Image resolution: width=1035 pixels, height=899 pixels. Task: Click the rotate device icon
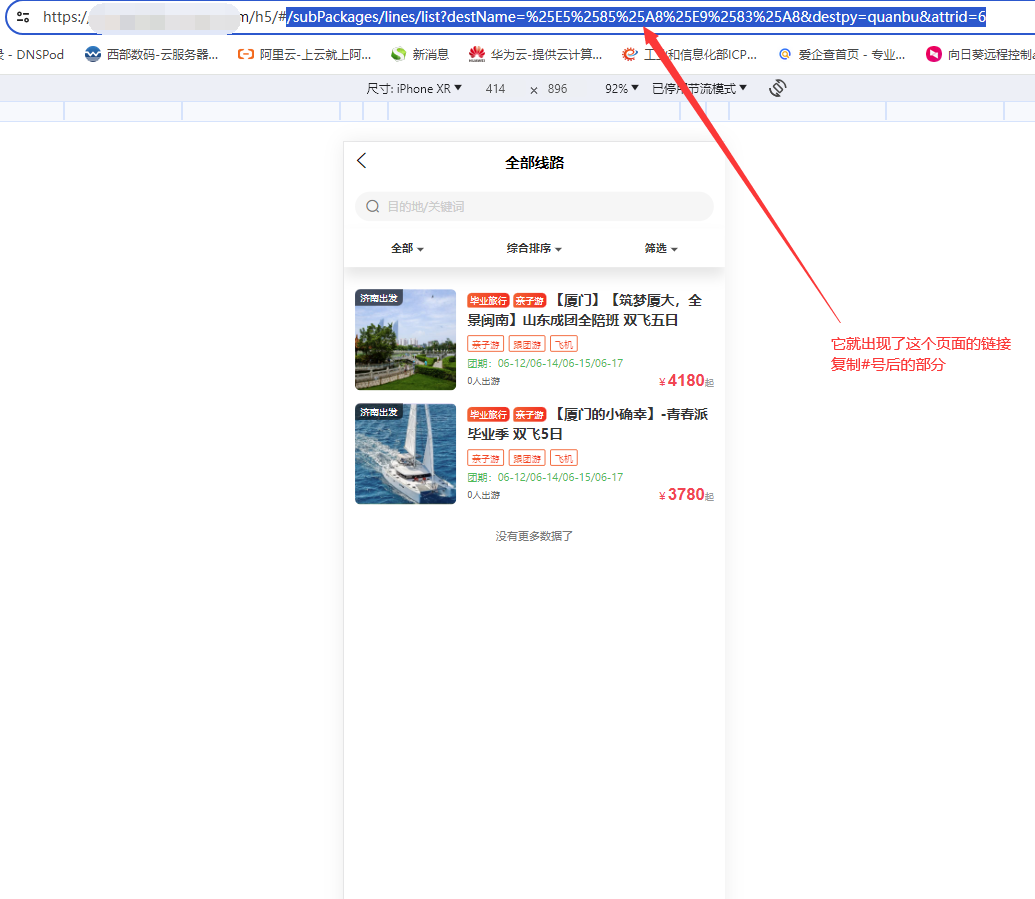point(778,88)
